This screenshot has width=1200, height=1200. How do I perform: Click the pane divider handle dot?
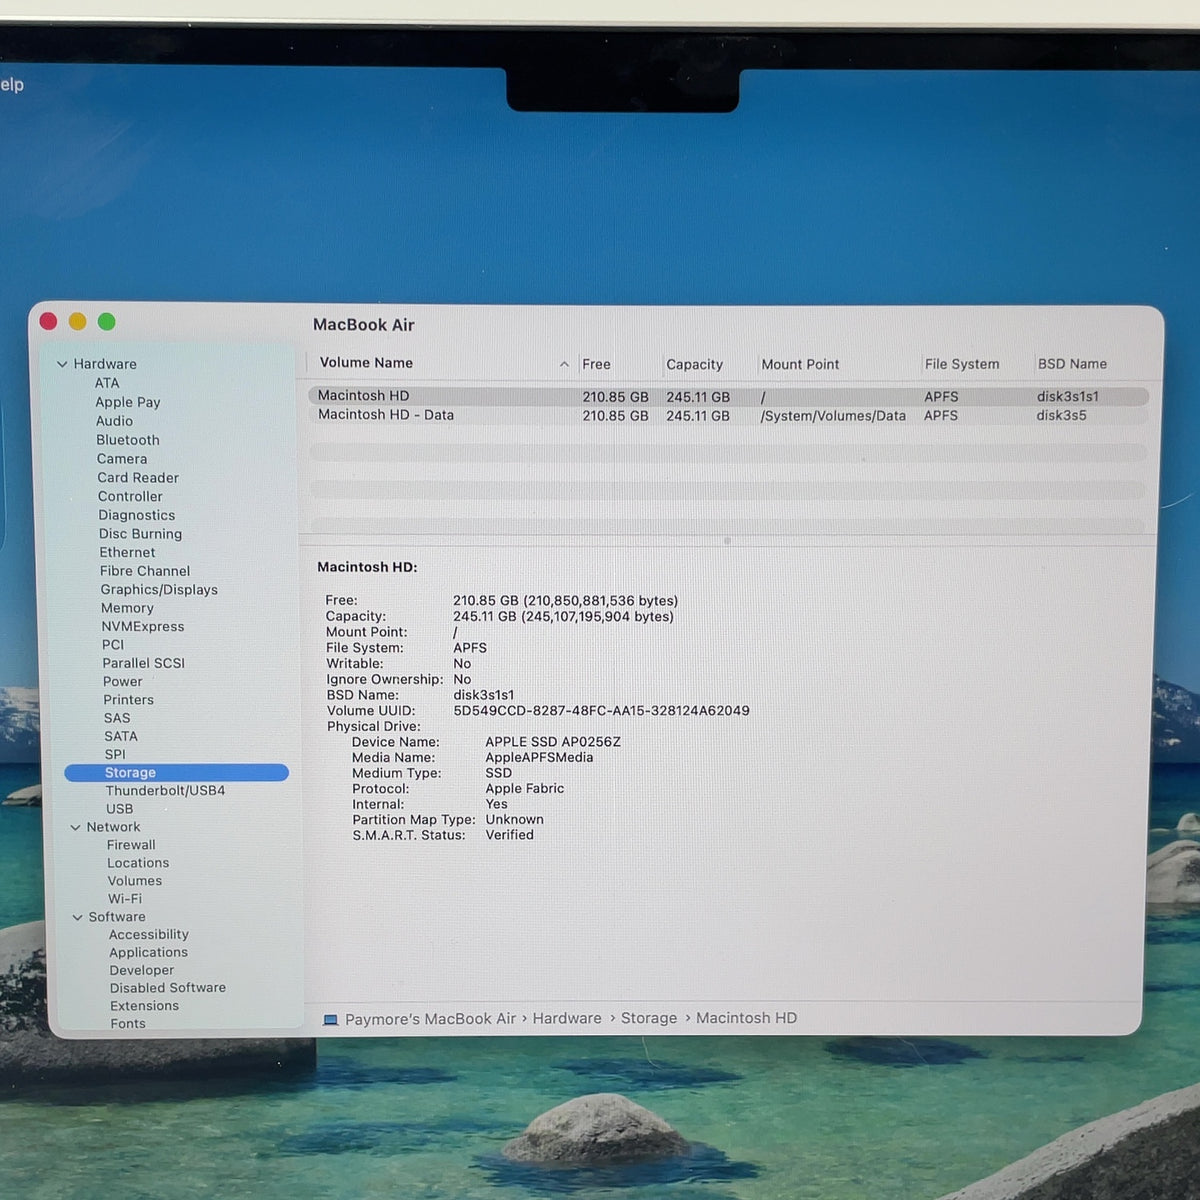(x=727, y=541)
